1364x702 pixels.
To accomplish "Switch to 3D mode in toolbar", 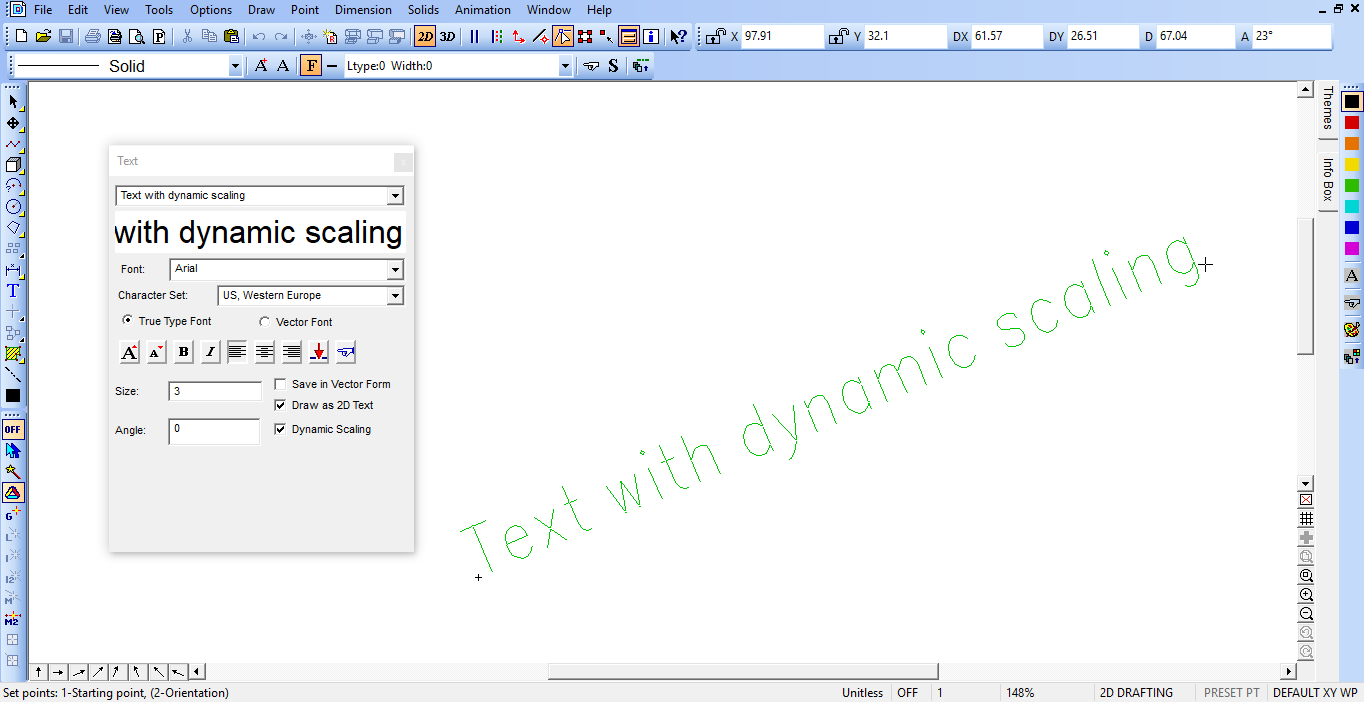I will click(447, 37).
